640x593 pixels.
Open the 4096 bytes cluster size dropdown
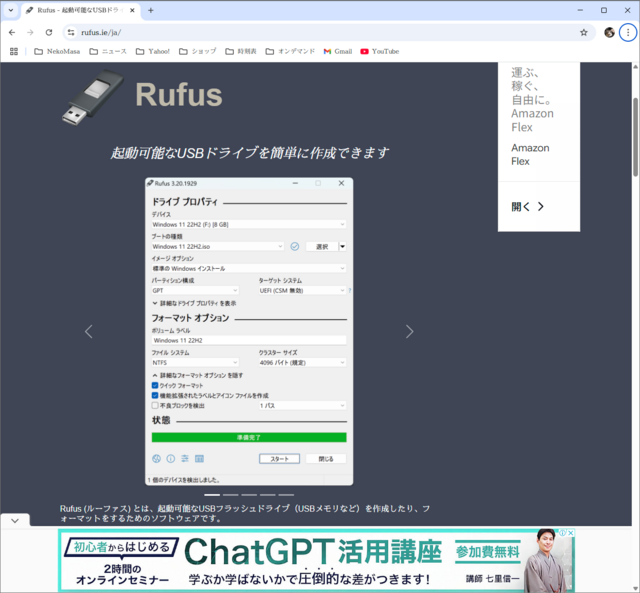click(x=302, y=362)
